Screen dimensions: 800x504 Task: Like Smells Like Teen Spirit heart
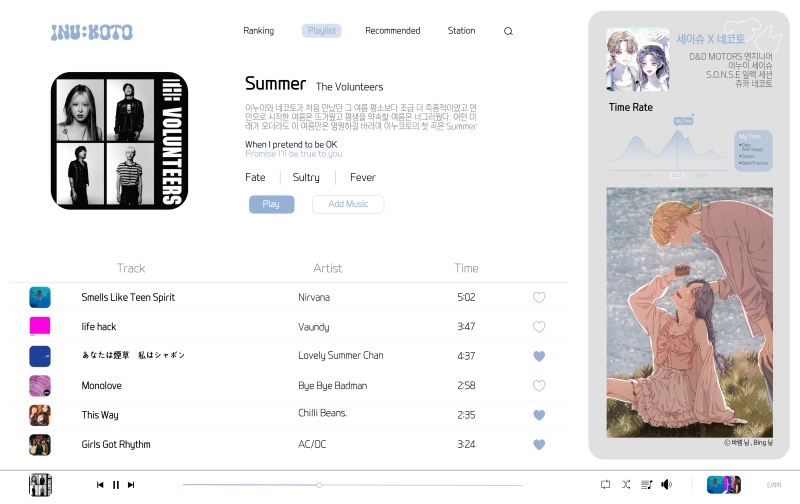pyautogui.click(x=539, y=297)
